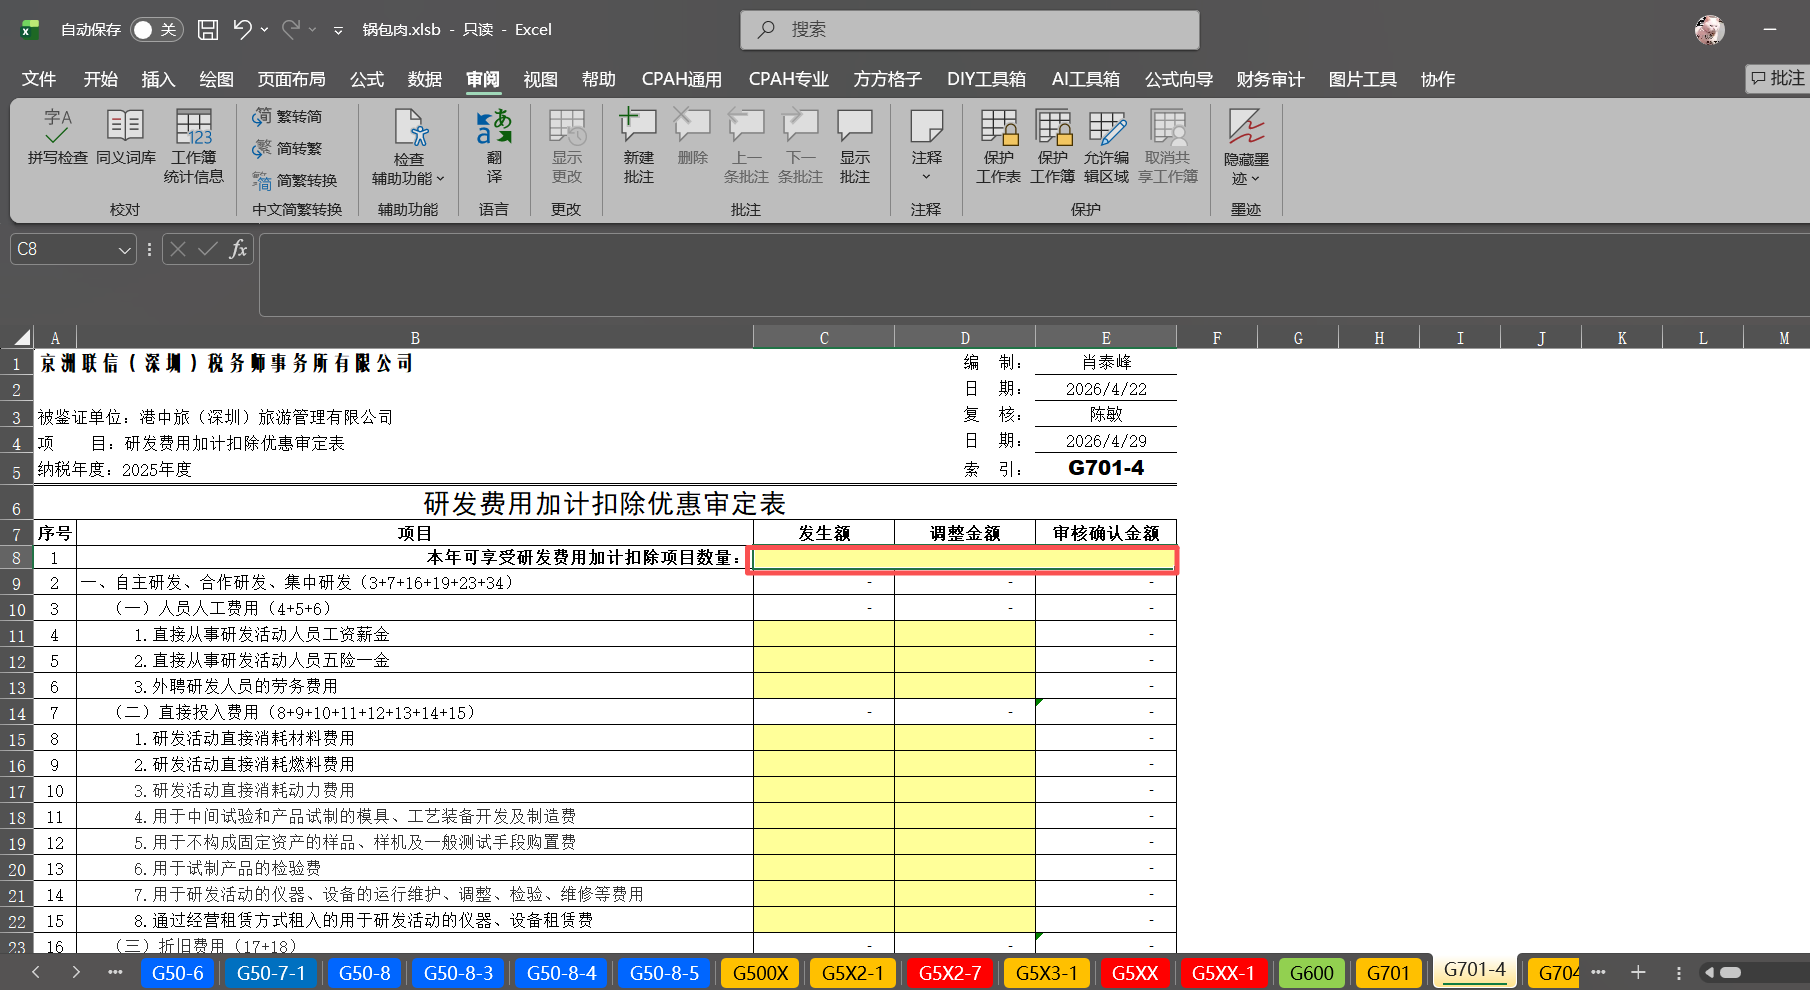Image resolution: width=1810 pixels, height=990 pixels.
Task: Click the 批注 button at top right
Action: click(1778, 78)
